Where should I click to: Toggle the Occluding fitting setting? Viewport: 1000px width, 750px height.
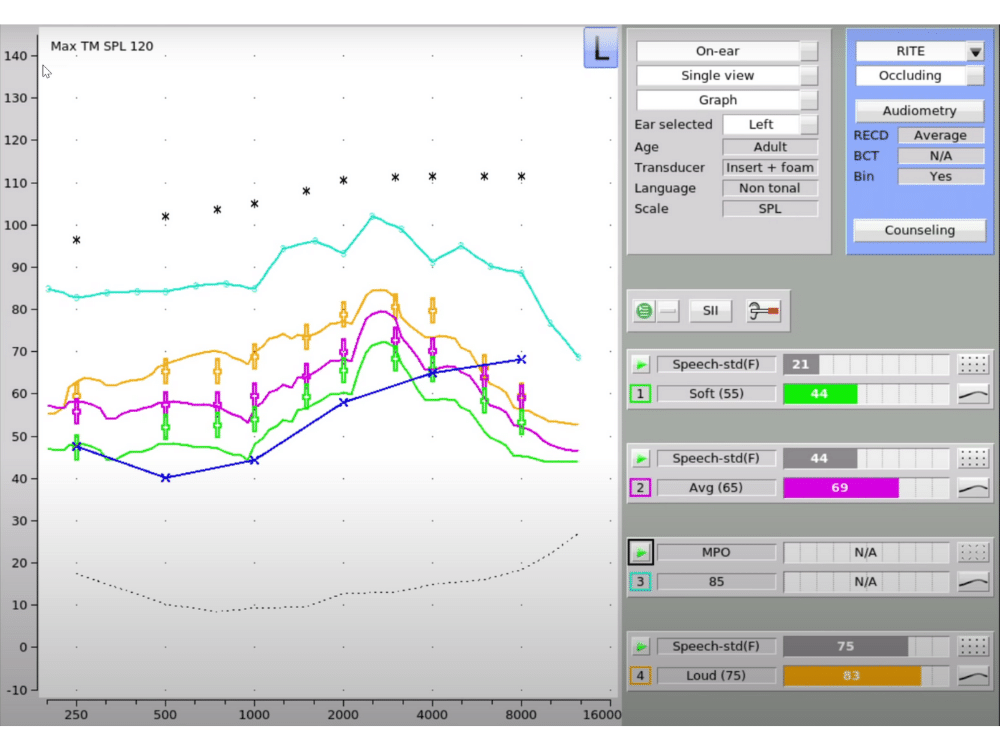coord(918,75)
